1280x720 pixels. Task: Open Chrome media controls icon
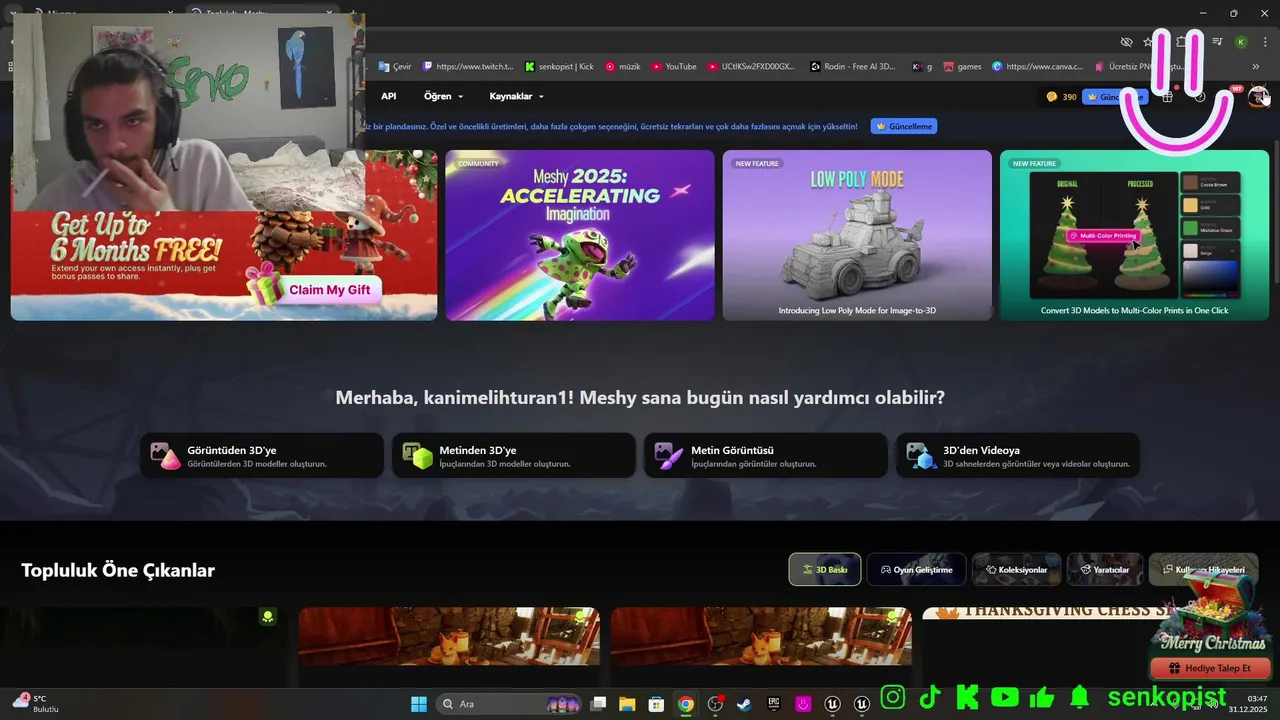coord(1217,42)
